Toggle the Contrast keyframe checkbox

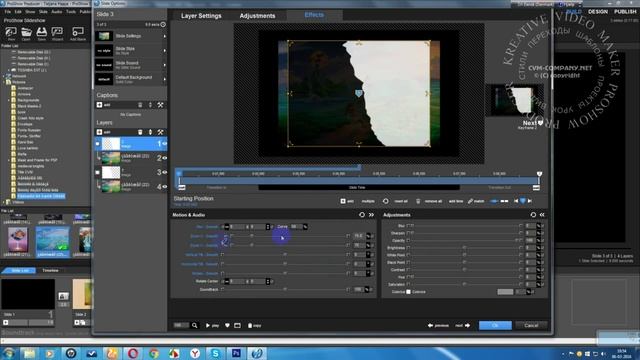[x=408, y=270]
